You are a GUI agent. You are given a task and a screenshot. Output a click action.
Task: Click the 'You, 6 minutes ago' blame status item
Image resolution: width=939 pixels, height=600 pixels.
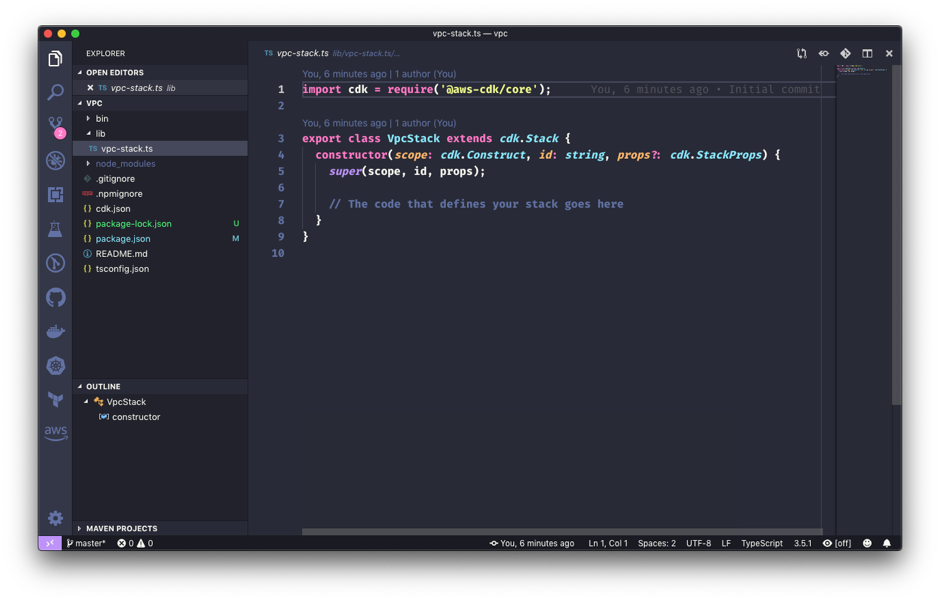tap(532, 543)
